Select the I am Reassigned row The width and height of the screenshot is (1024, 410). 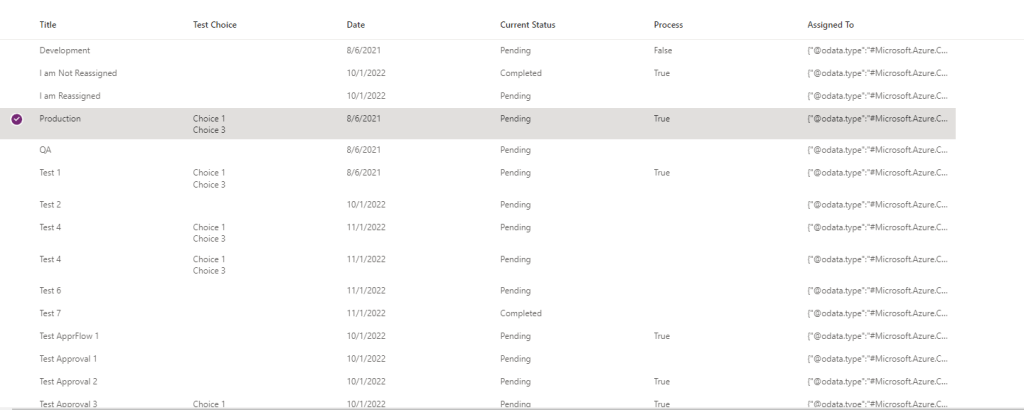coord(70,96)
